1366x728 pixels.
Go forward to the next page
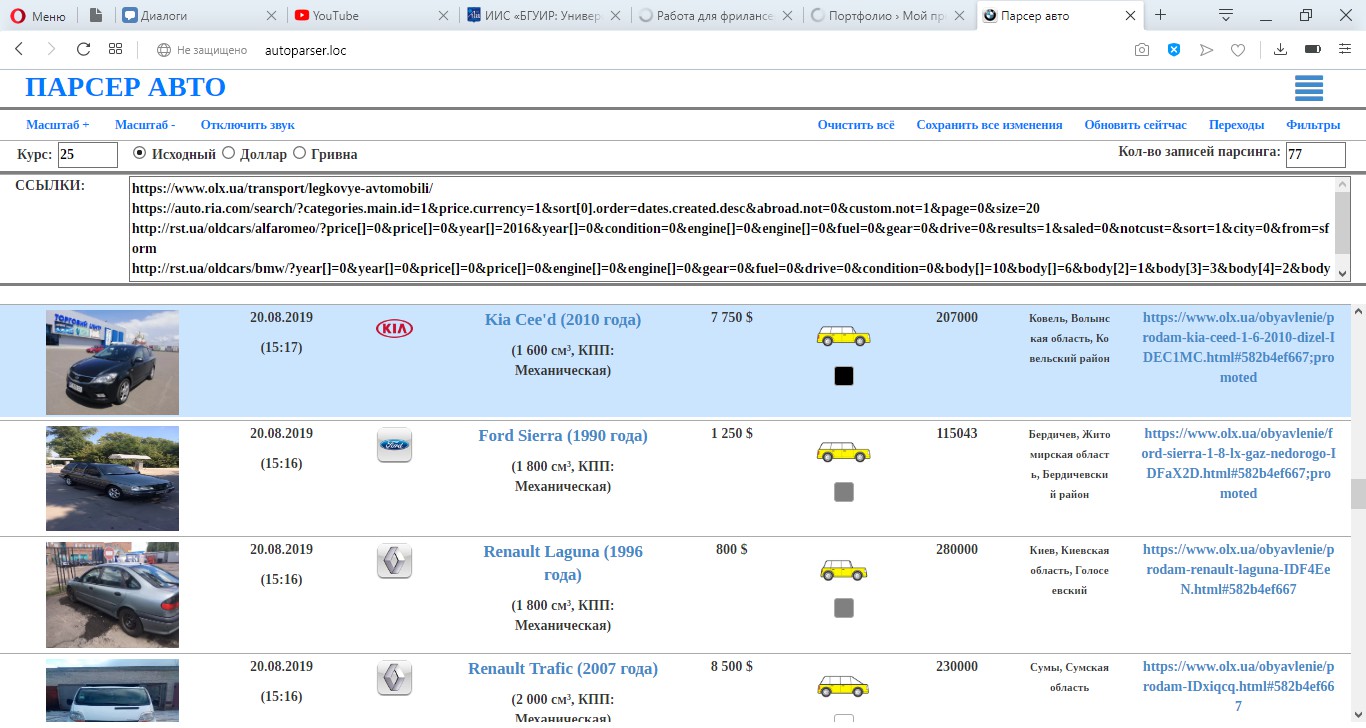coord(51,49)
